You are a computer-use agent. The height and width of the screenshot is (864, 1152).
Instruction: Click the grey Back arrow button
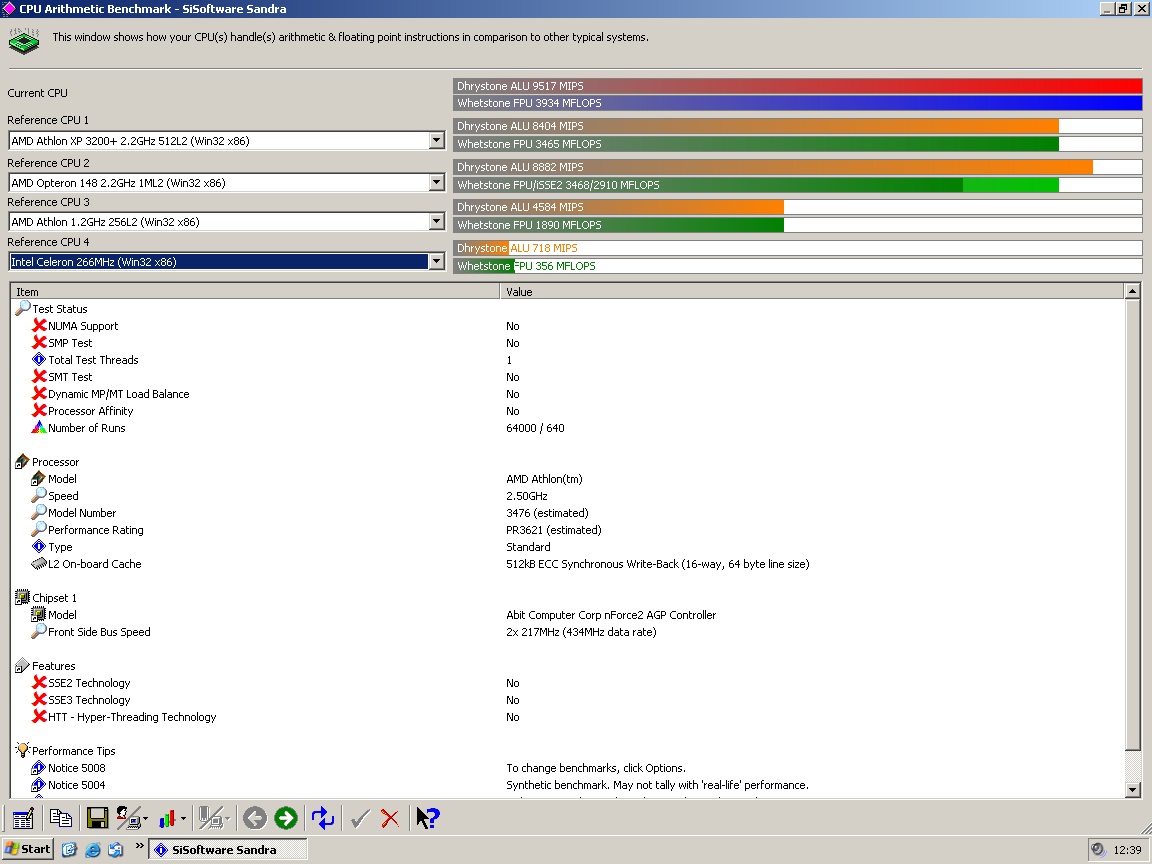(255, 818)
